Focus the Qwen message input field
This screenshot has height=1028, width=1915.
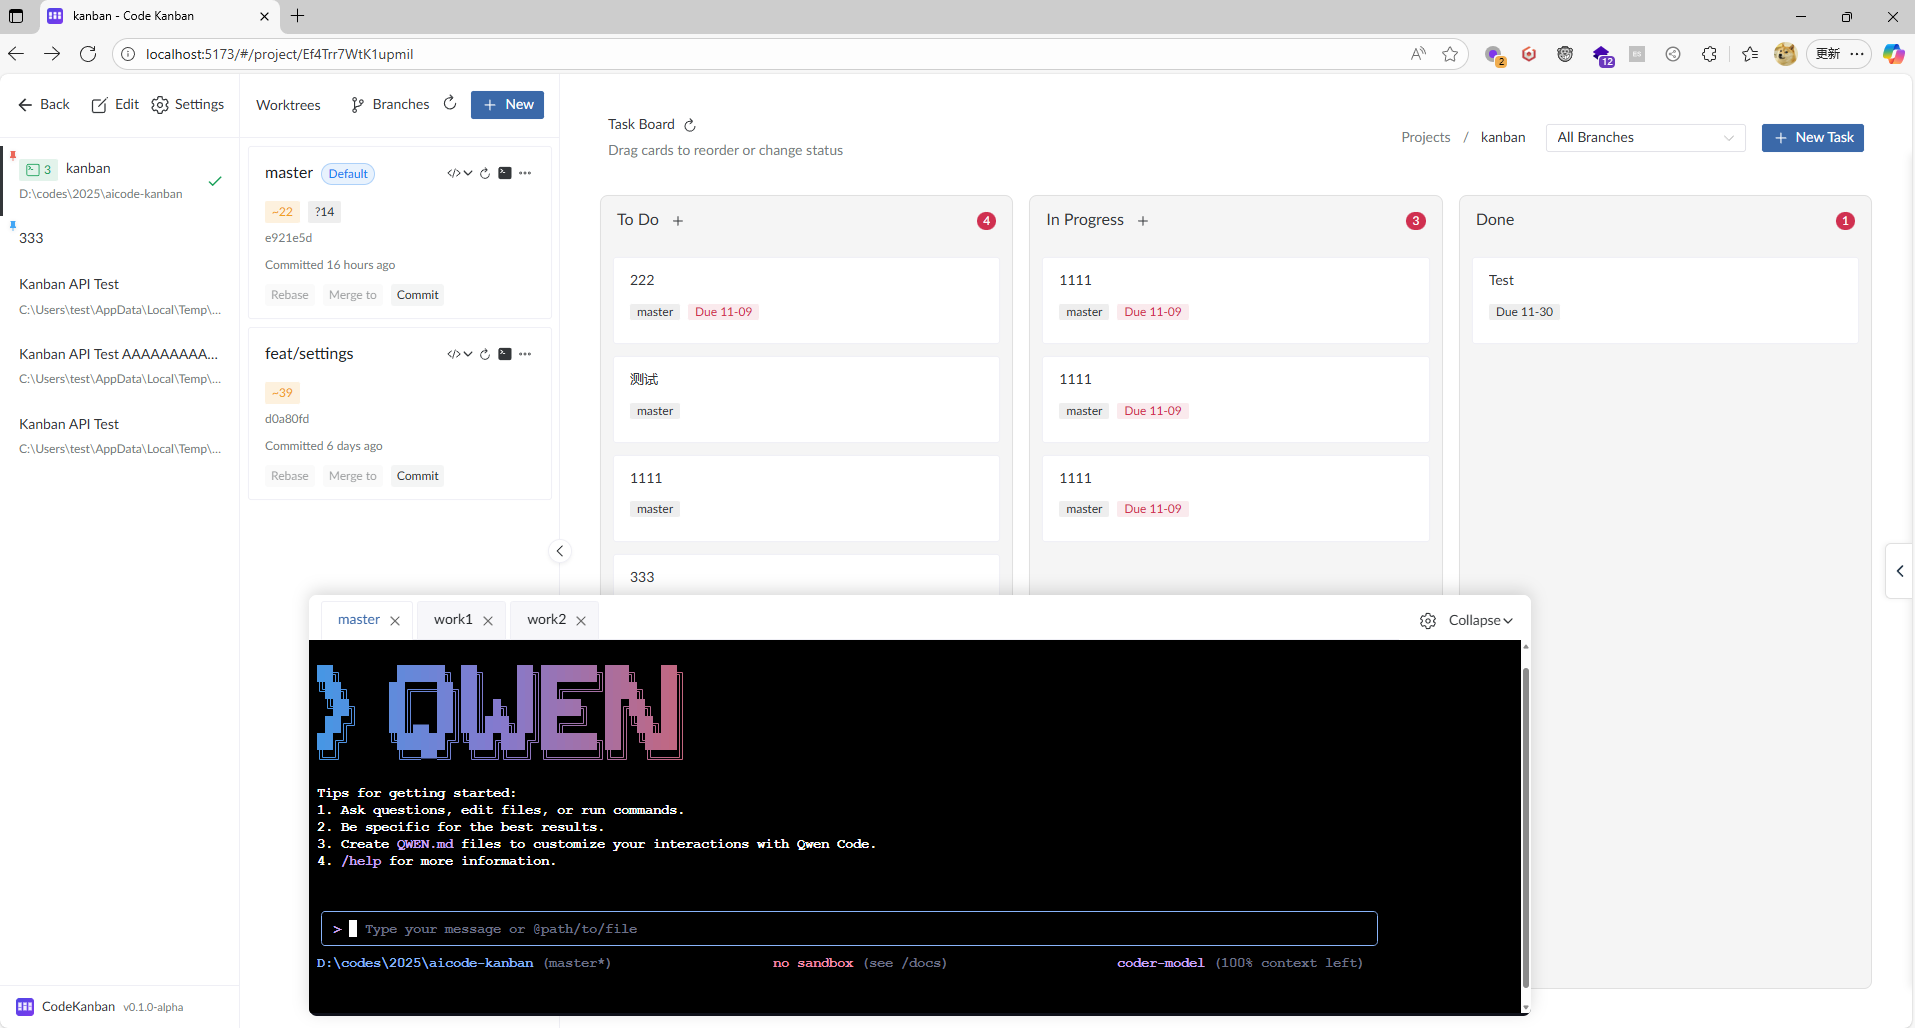tap(849, 929)
